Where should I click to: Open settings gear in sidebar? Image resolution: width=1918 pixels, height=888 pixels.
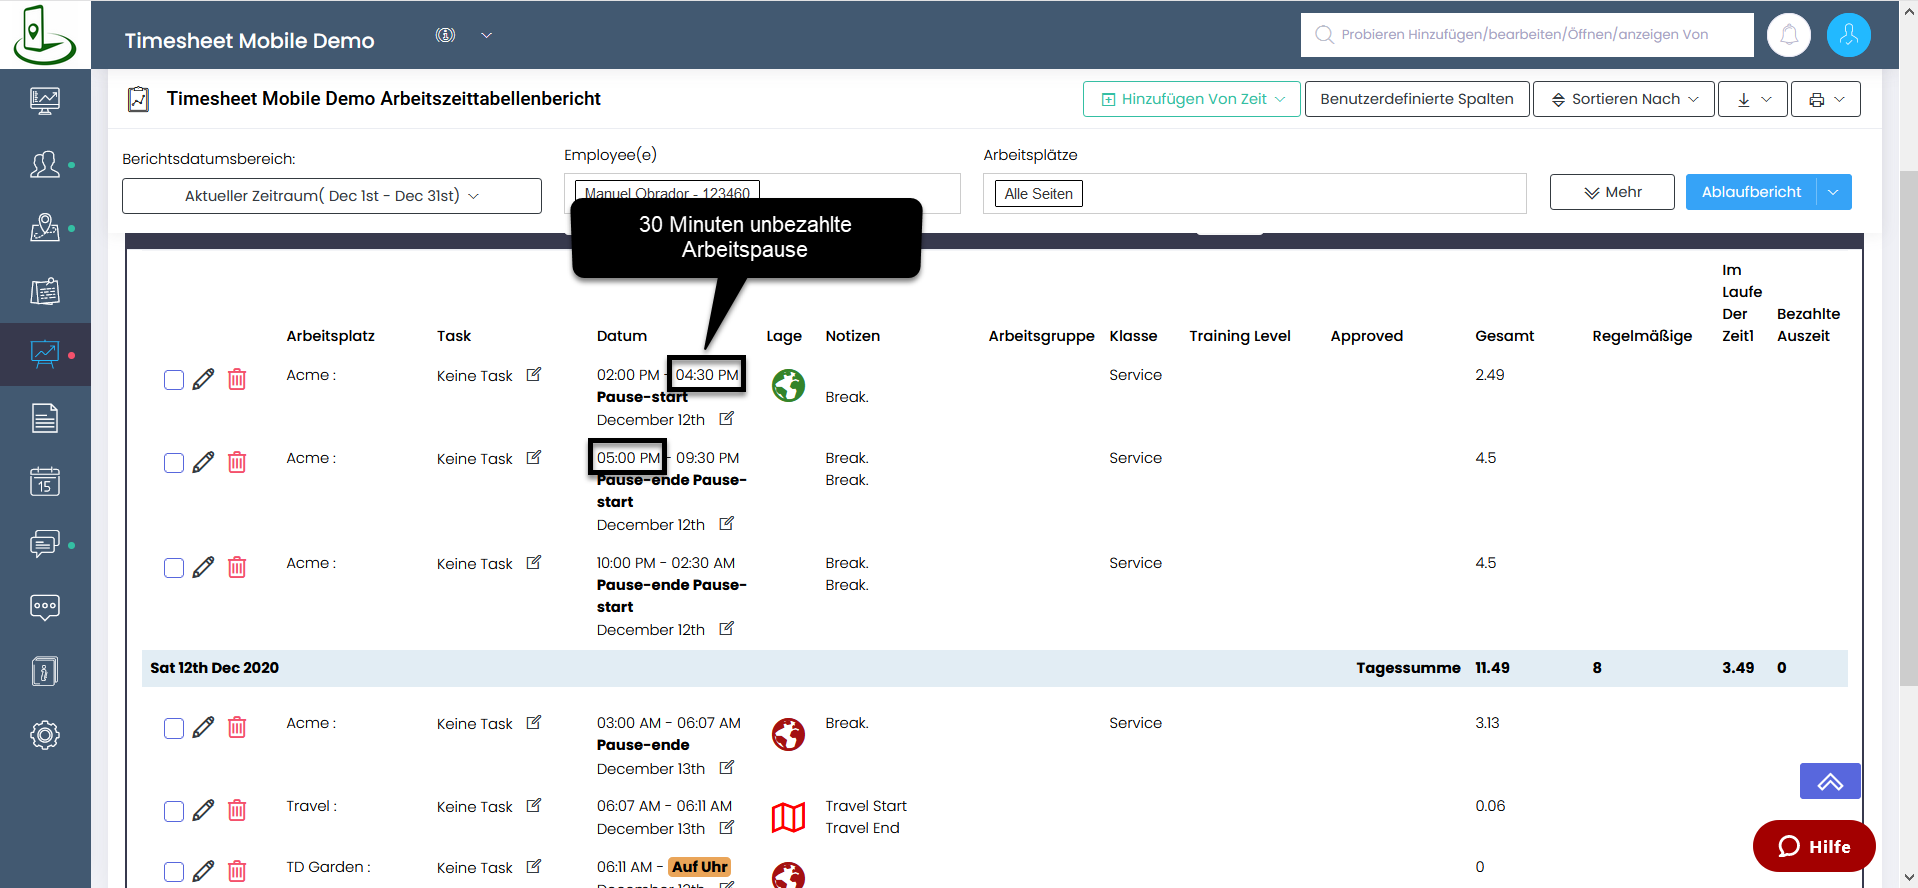pos(45,735)
